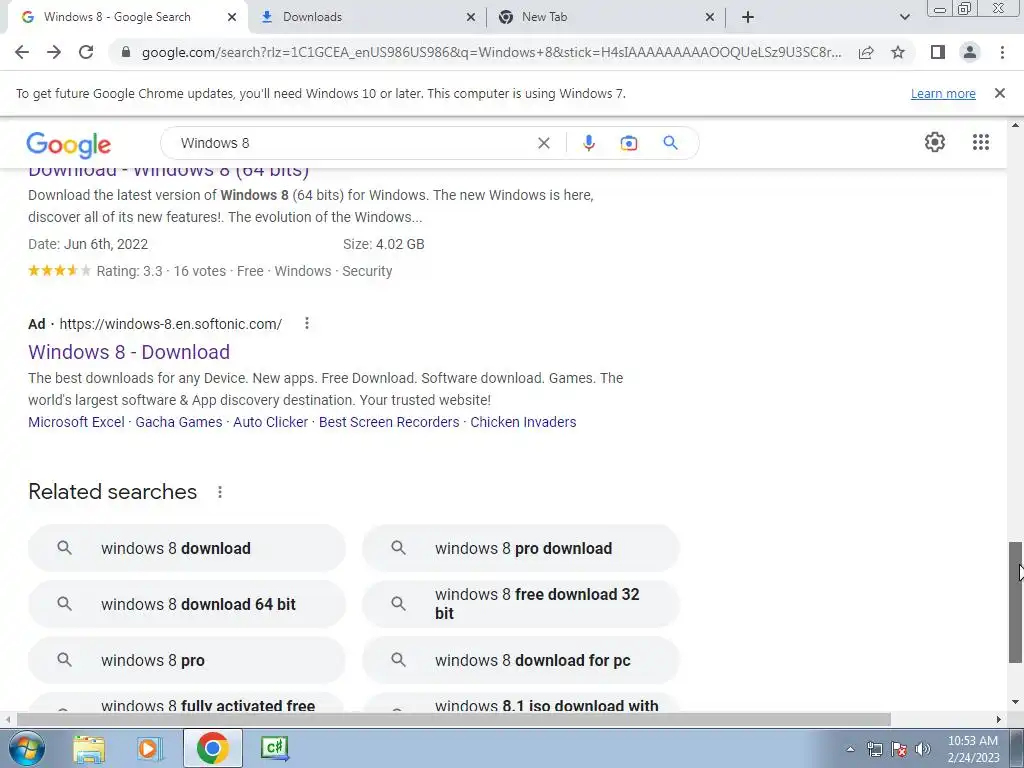Start Google voice search with microphone
1024x768 pixels.
pyautogui.click(x=589, y=143)
